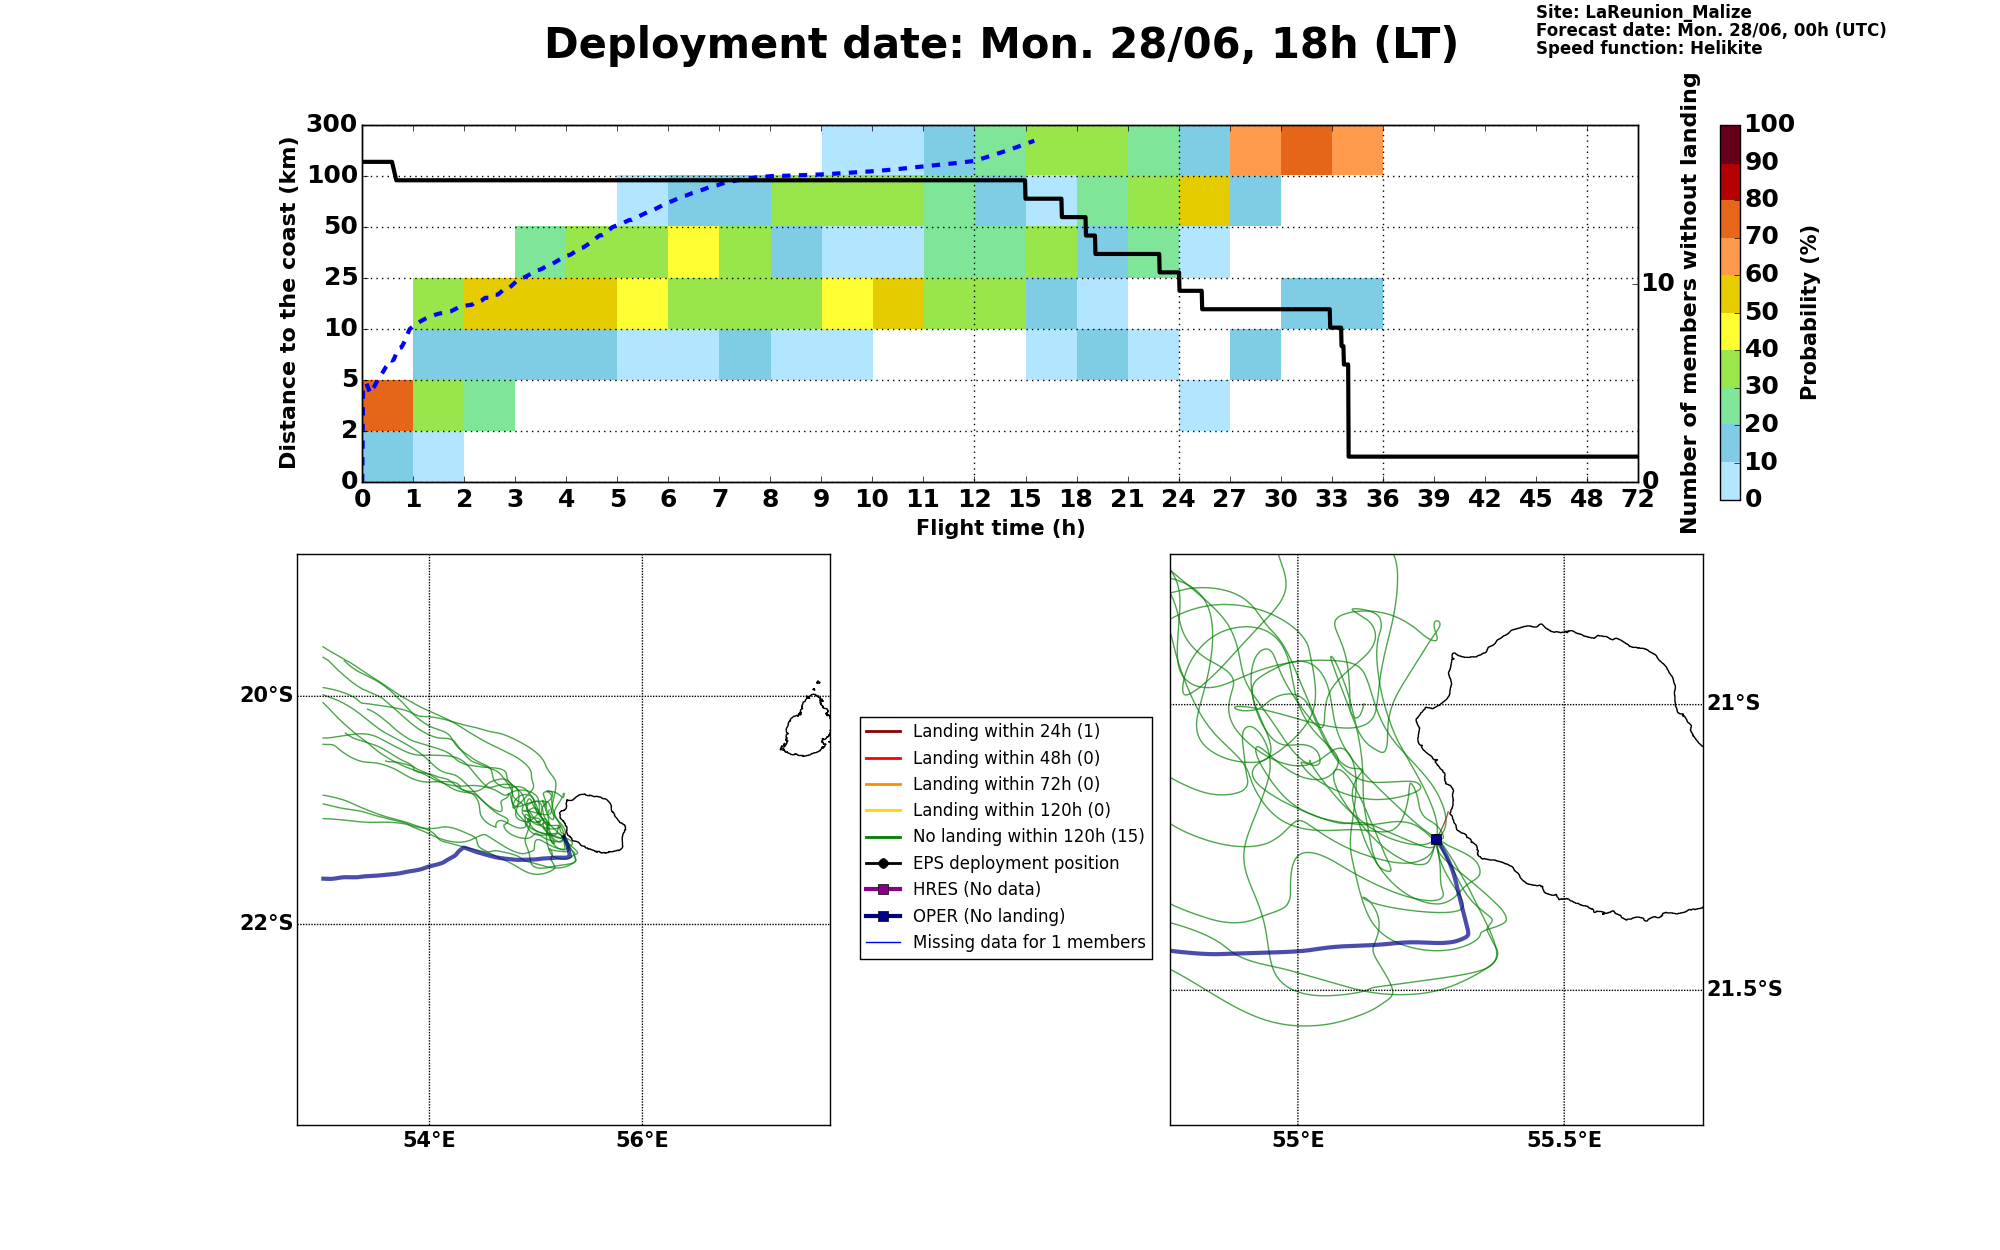Click the '22°S' latitude label on left map
Screen dimensions: 2000x1250
pyautogui.click(x=266, y=923)
